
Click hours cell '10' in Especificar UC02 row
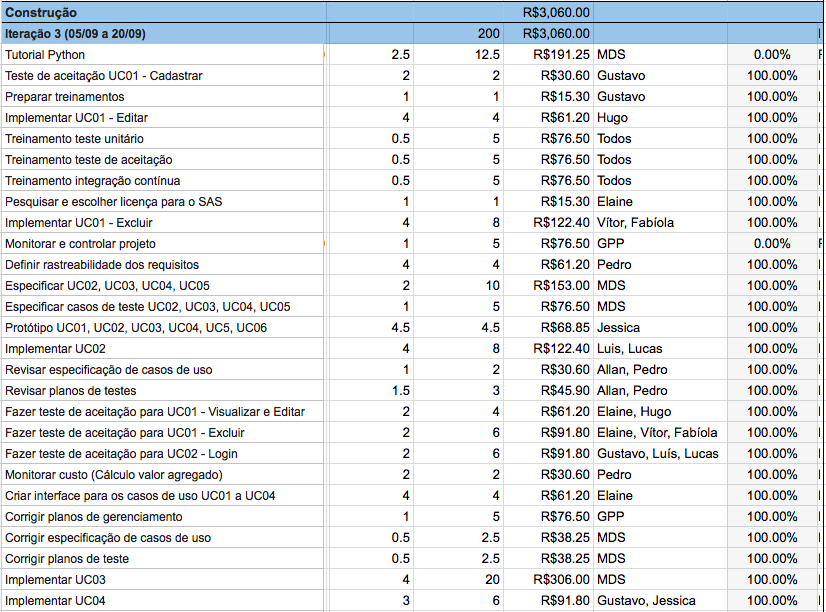pyautogui.click(x=458, y=286)
